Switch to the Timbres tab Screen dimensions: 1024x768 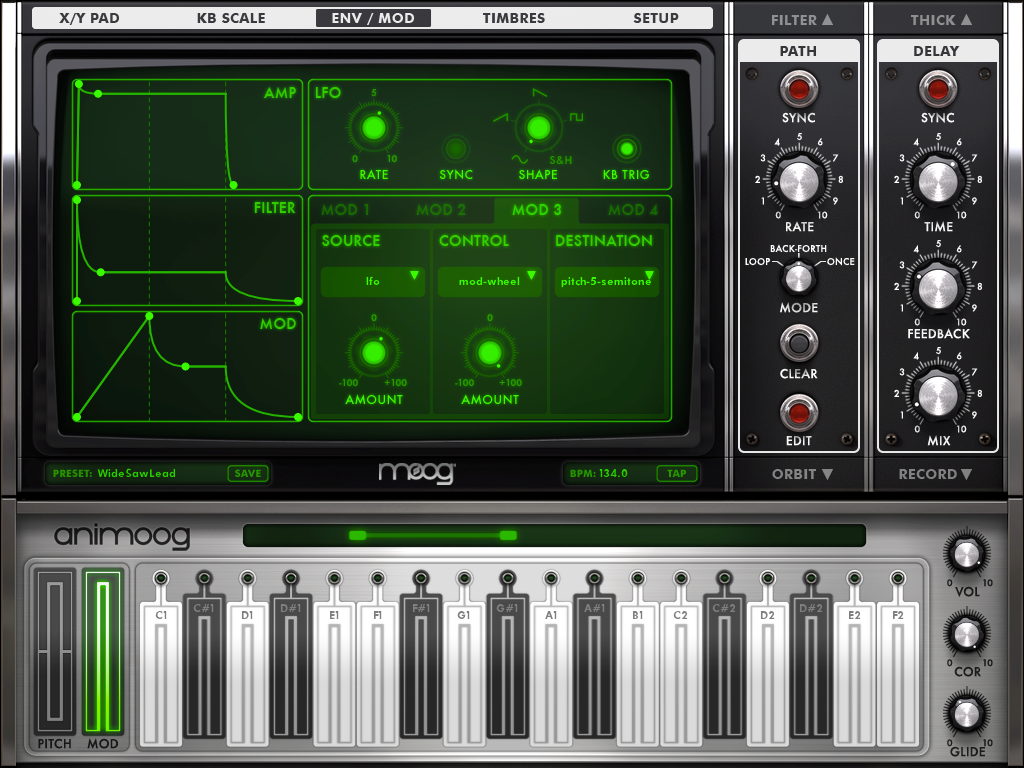point(513,18)
